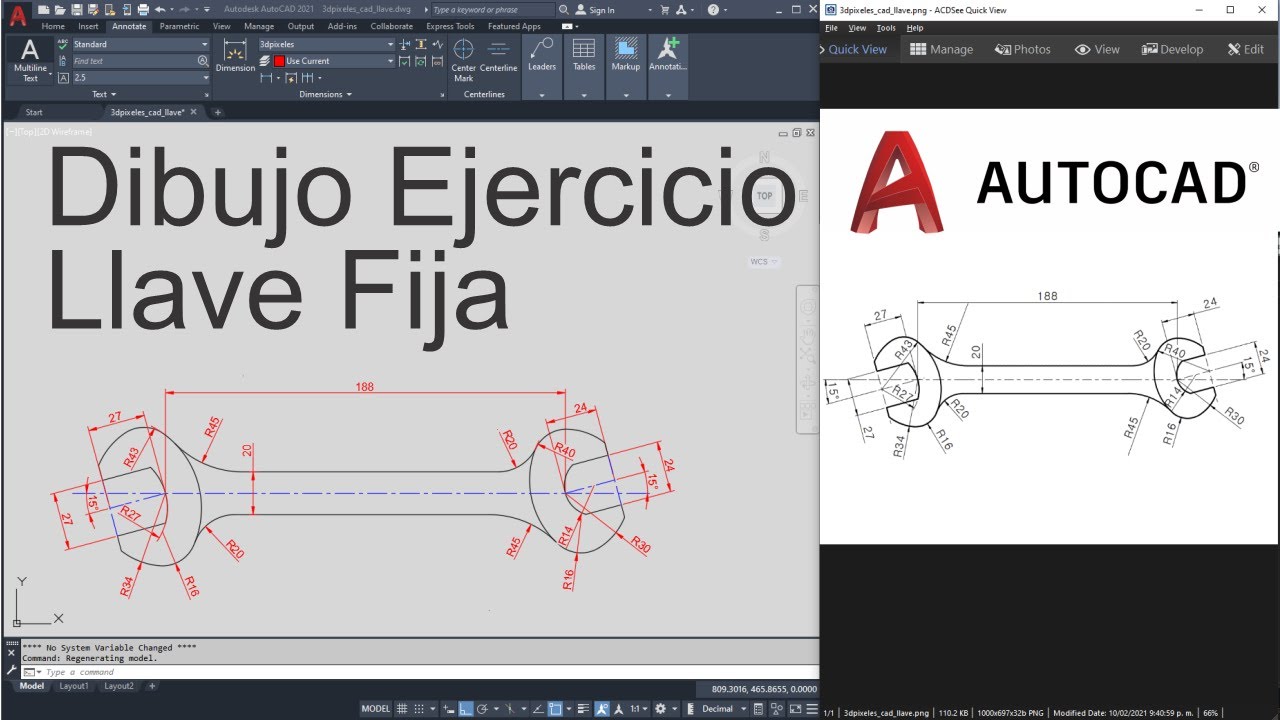Click the Photos mode icon in ACDSee
The height and width of the screenshot is (720, 1280).
1003,49
